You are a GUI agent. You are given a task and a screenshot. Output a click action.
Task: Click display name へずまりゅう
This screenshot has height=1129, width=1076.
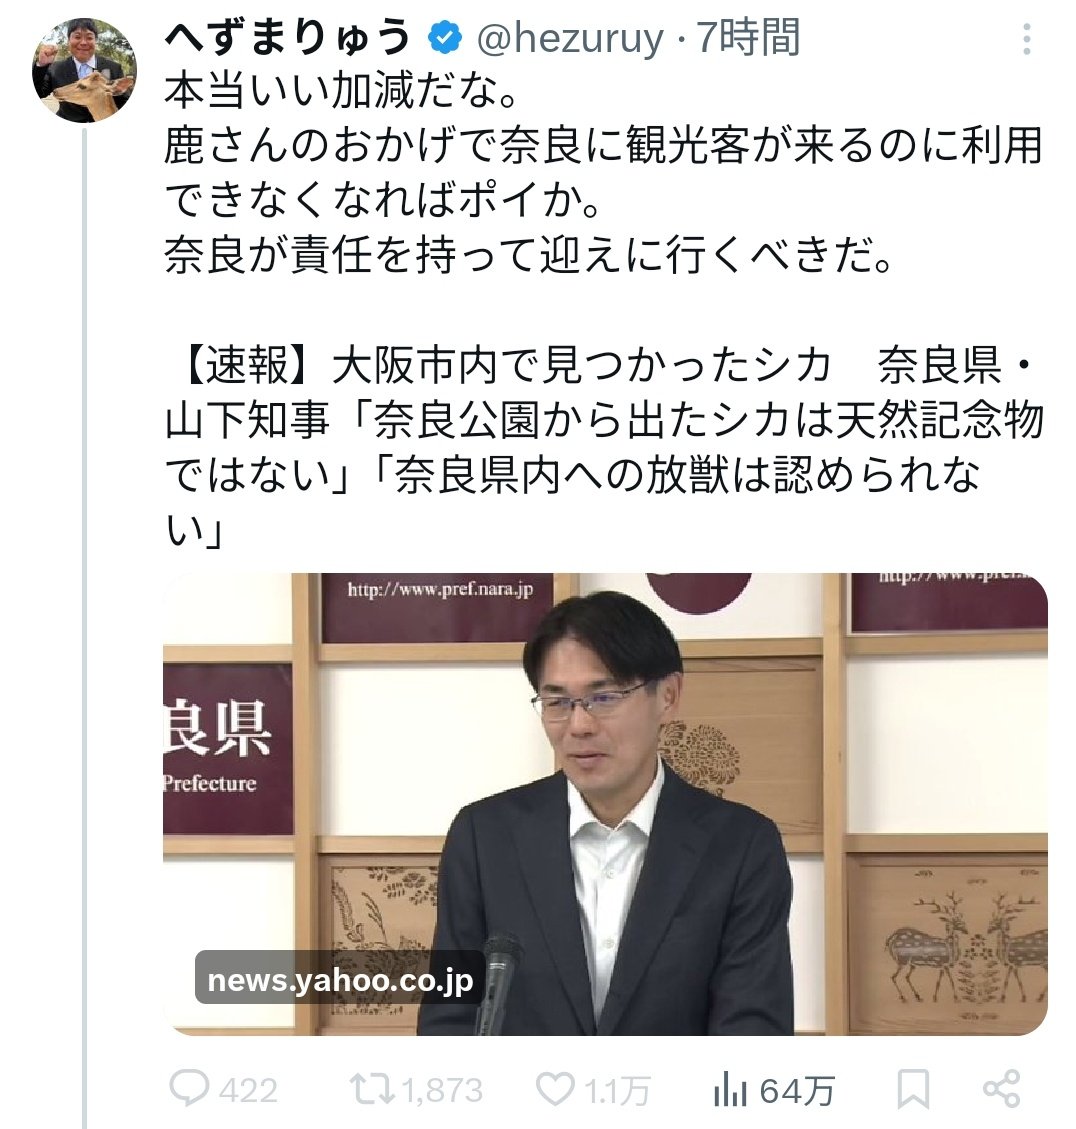pyautogui.click(x=287, y=38)
